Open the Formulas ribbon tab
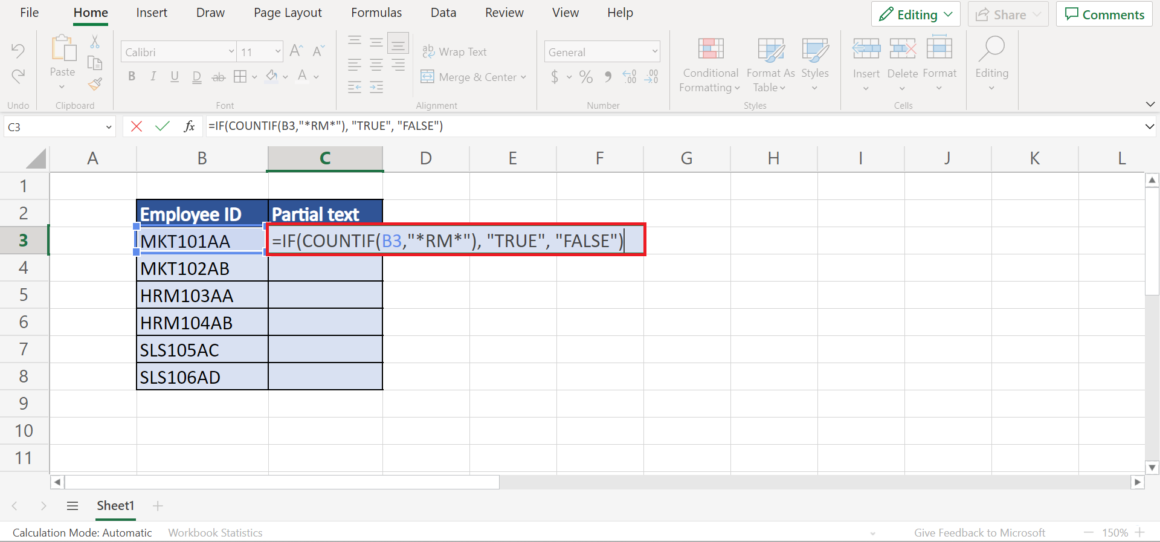The width and height of the screenshot is (1160, 542). [x=376, y=13]
